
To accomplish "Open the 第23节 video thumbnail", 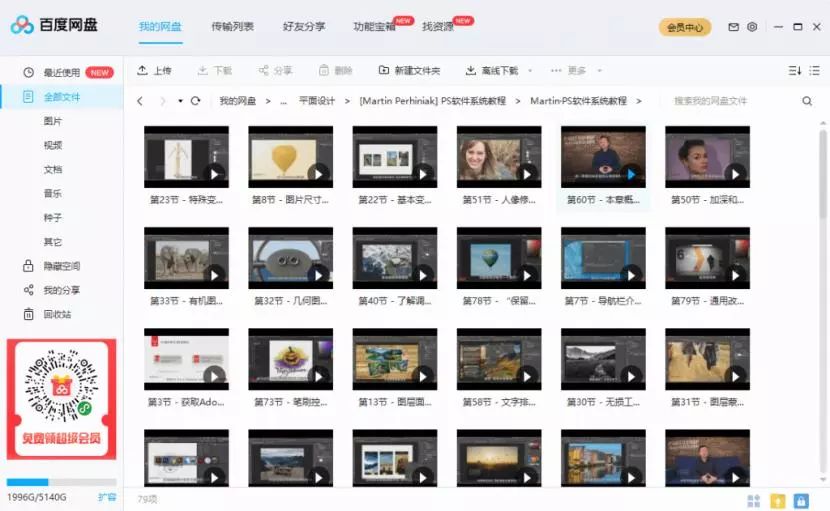I will (x=186, y=157).
